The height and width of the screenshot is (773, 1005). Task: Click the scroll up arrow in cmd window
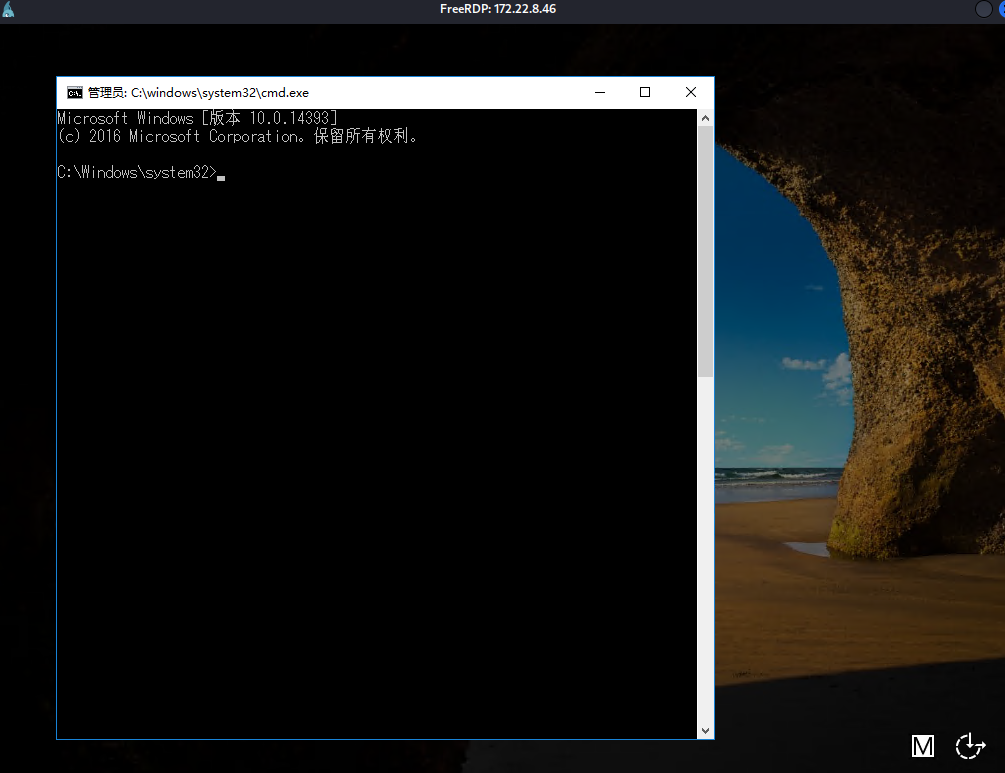click(705, 118)
